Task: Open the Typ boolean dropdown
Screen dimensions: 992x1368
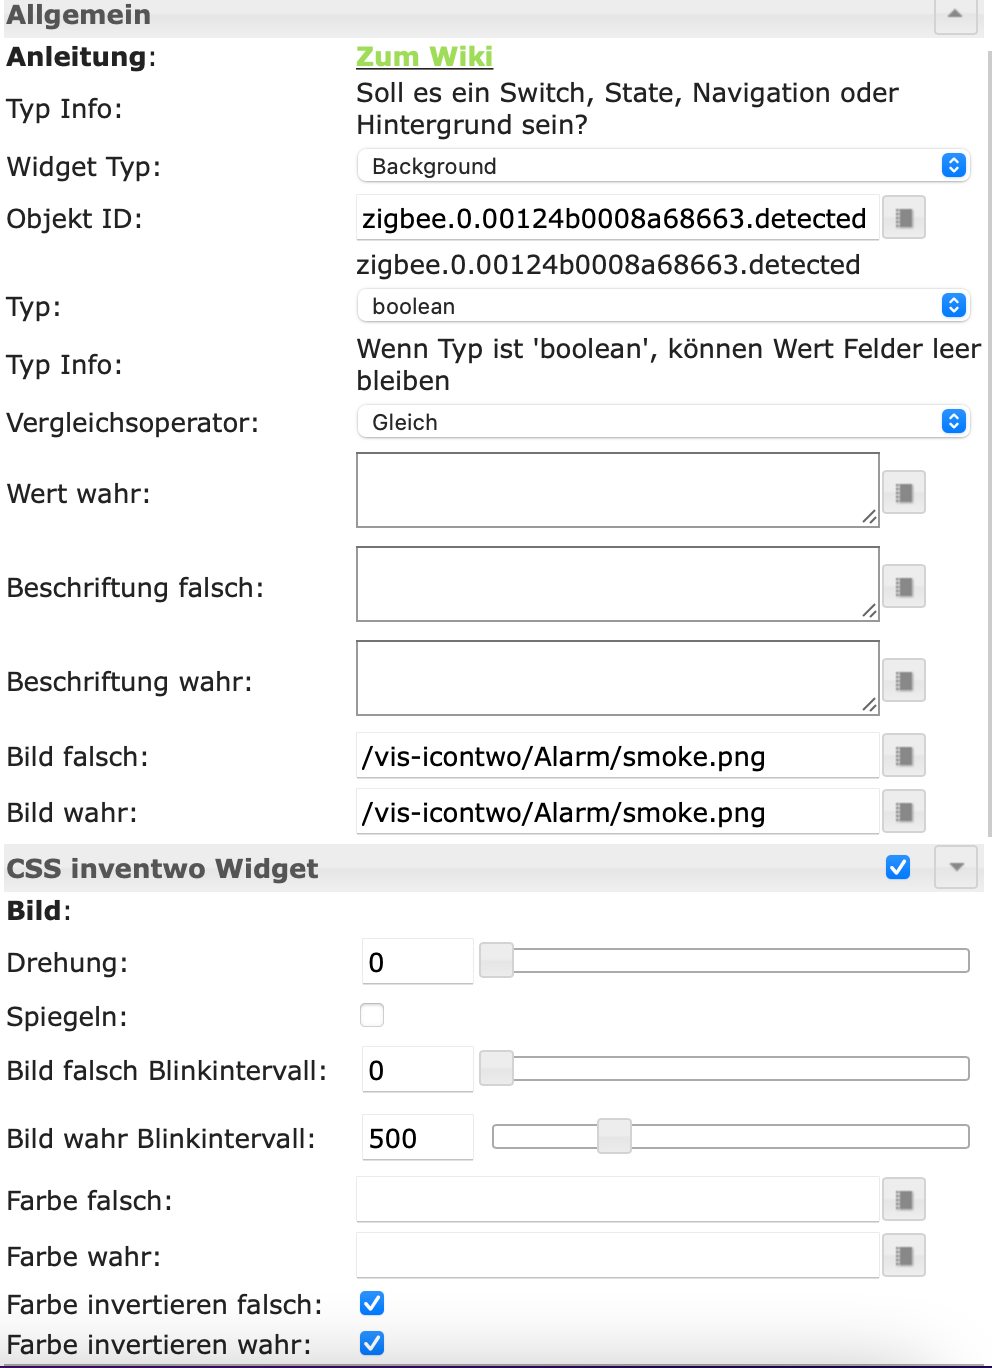Action: click(663, 306)
